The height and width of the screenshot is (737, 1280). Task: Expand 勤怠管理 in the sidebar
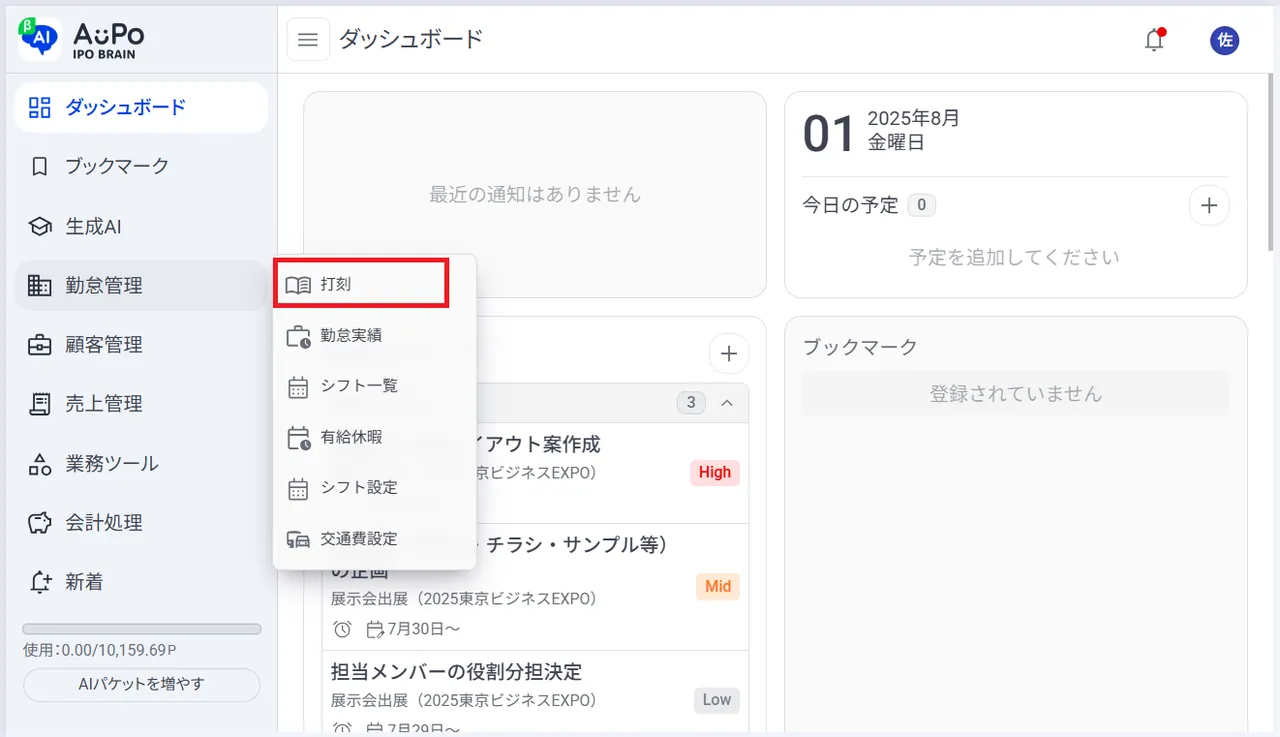click(x=141, y=286)
